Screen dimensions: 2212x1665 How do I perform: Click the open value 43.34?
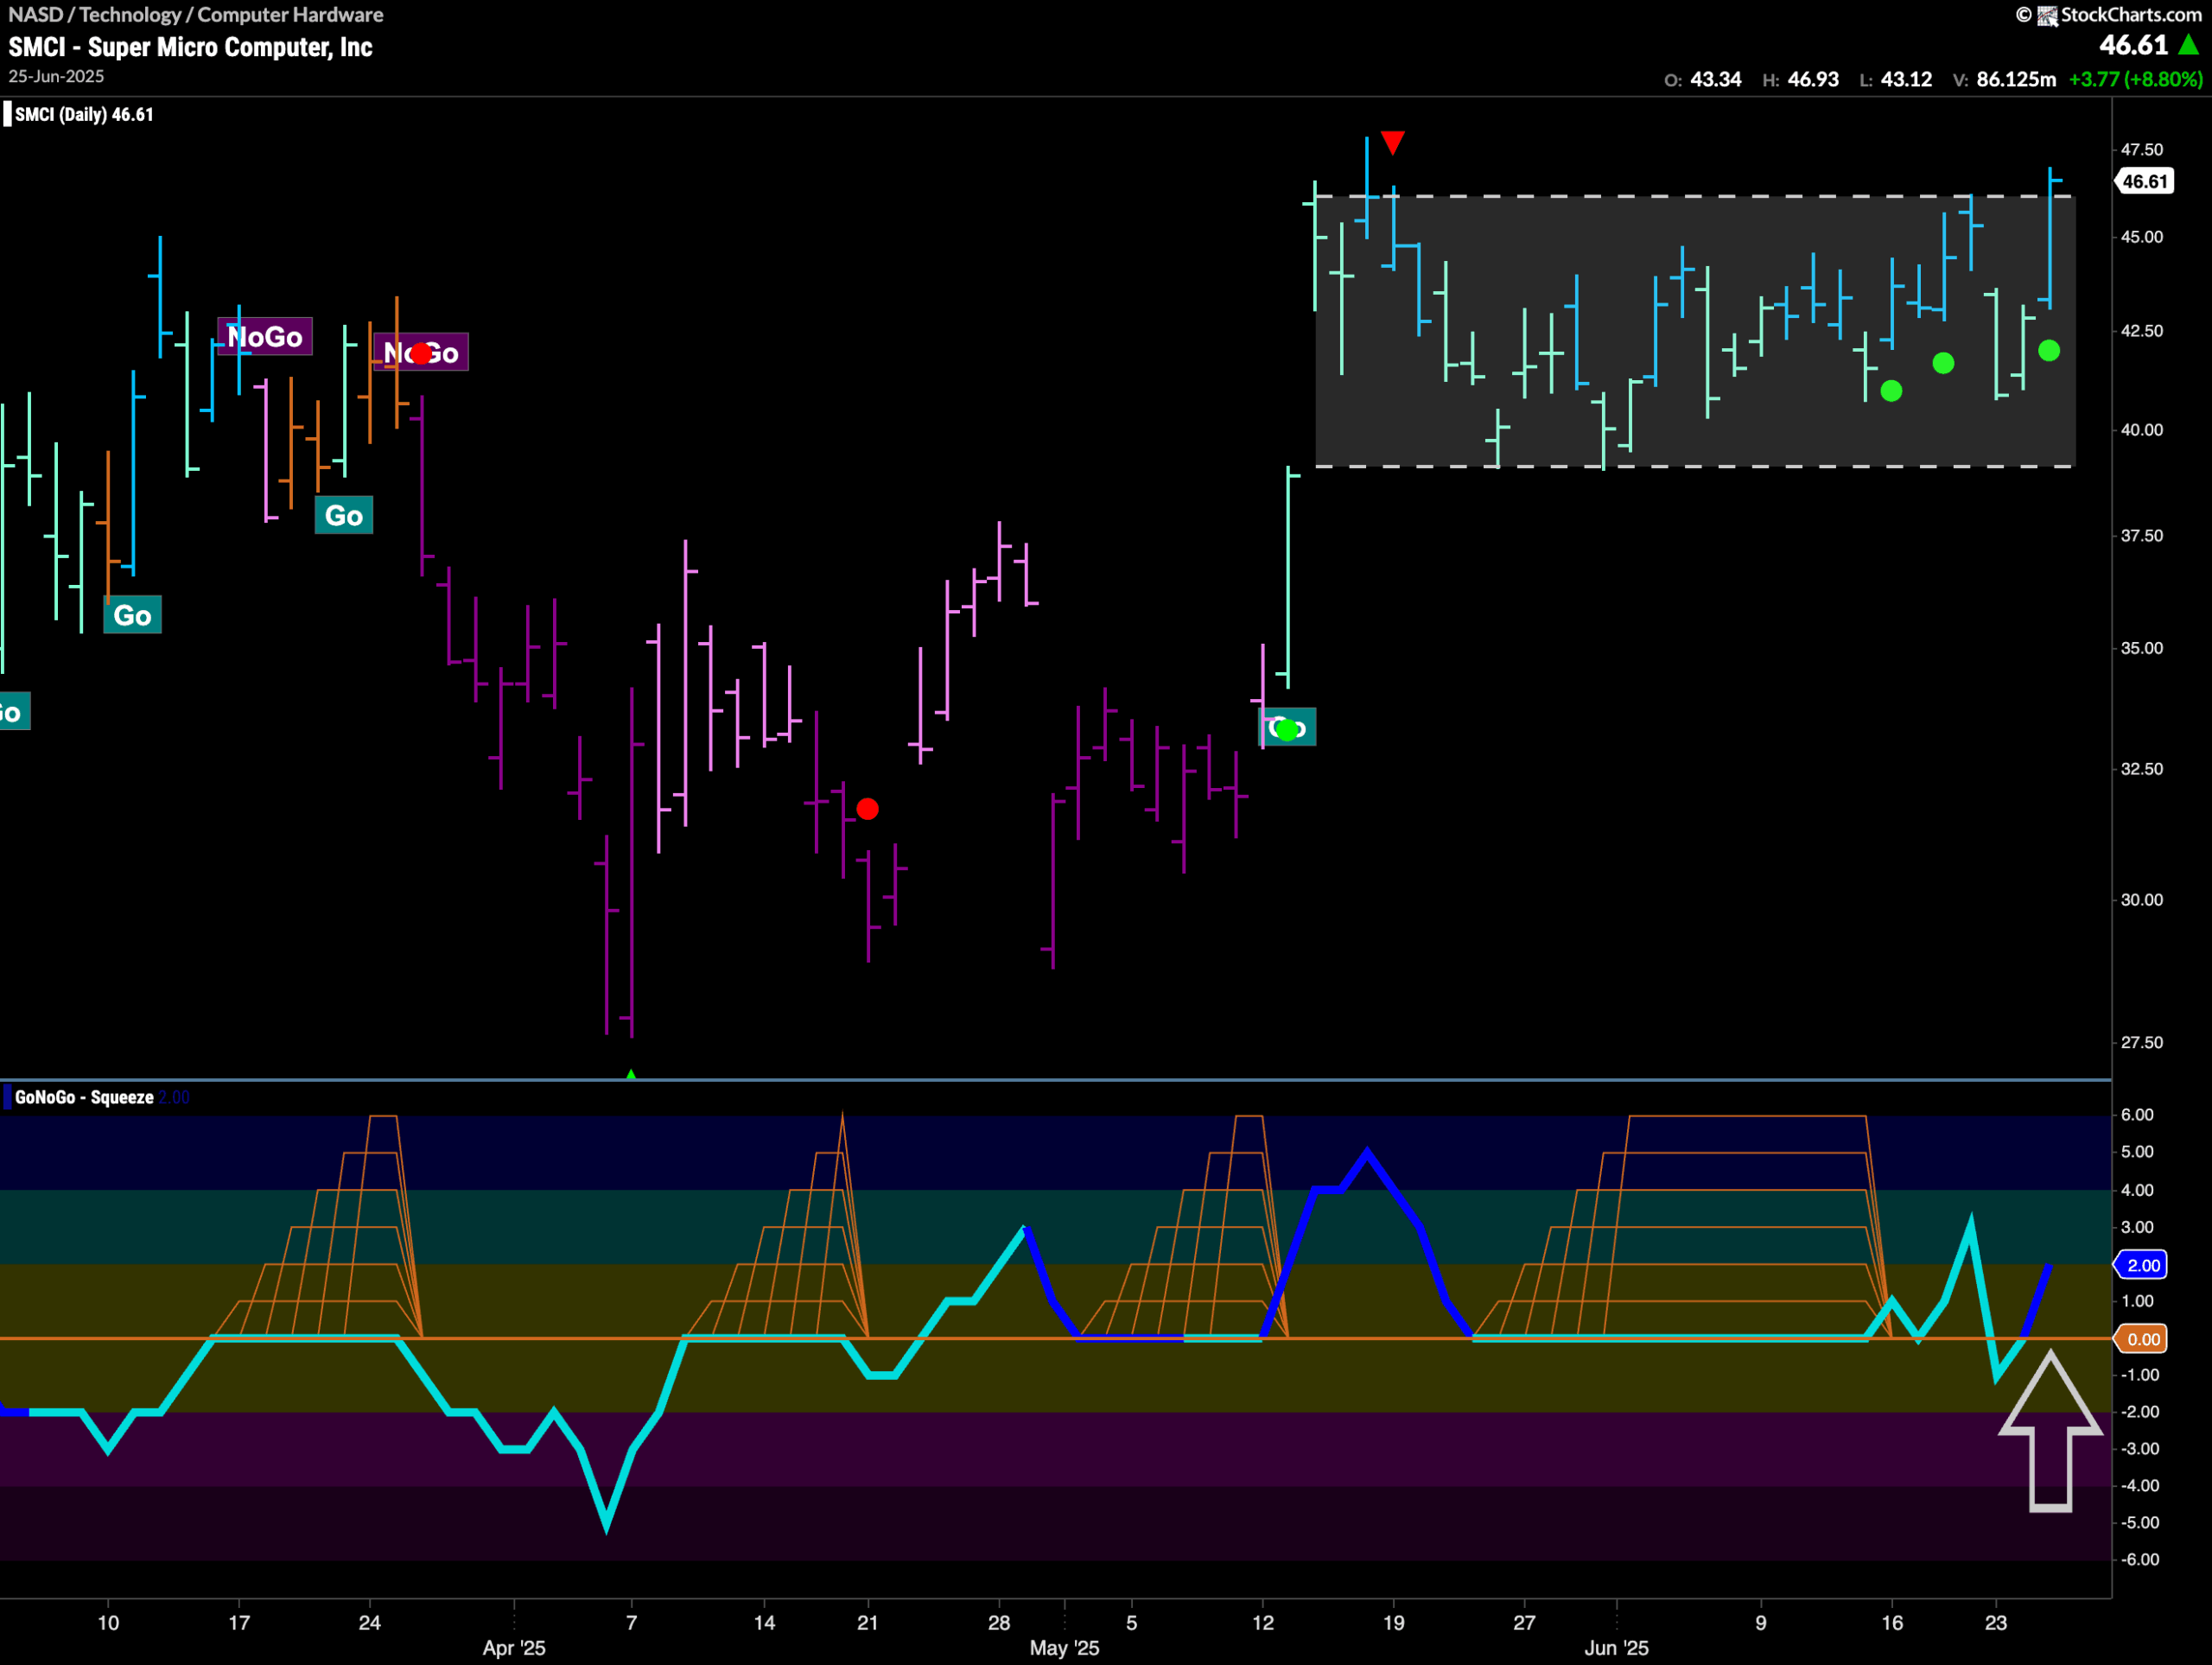[1716, 79]
